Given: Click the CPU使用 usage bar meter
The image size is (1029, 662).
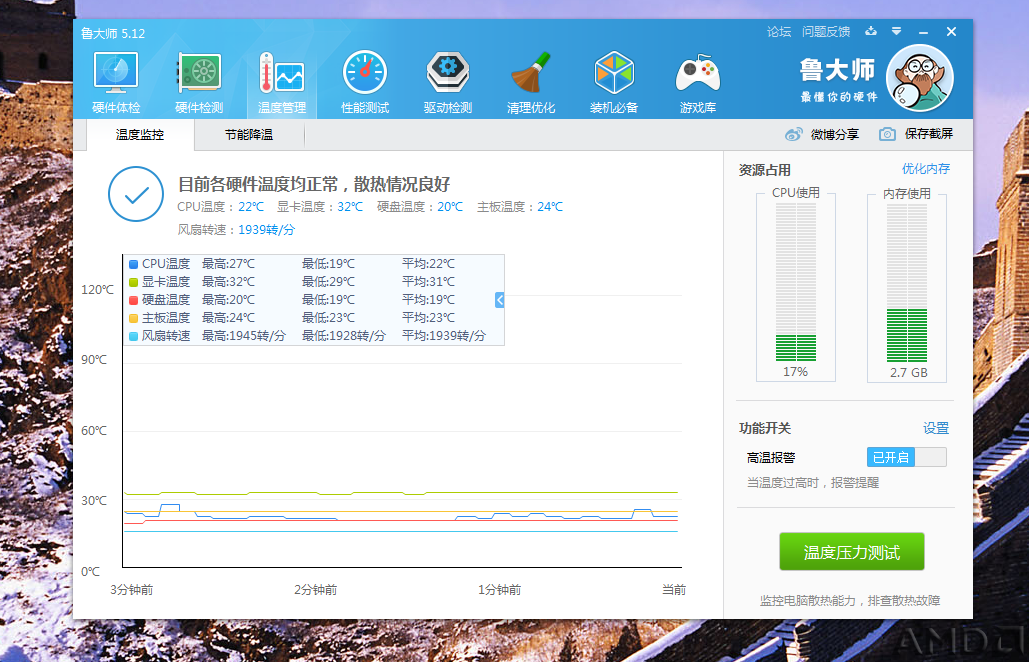Looking at the screenshot, I should tap(795, 282).
